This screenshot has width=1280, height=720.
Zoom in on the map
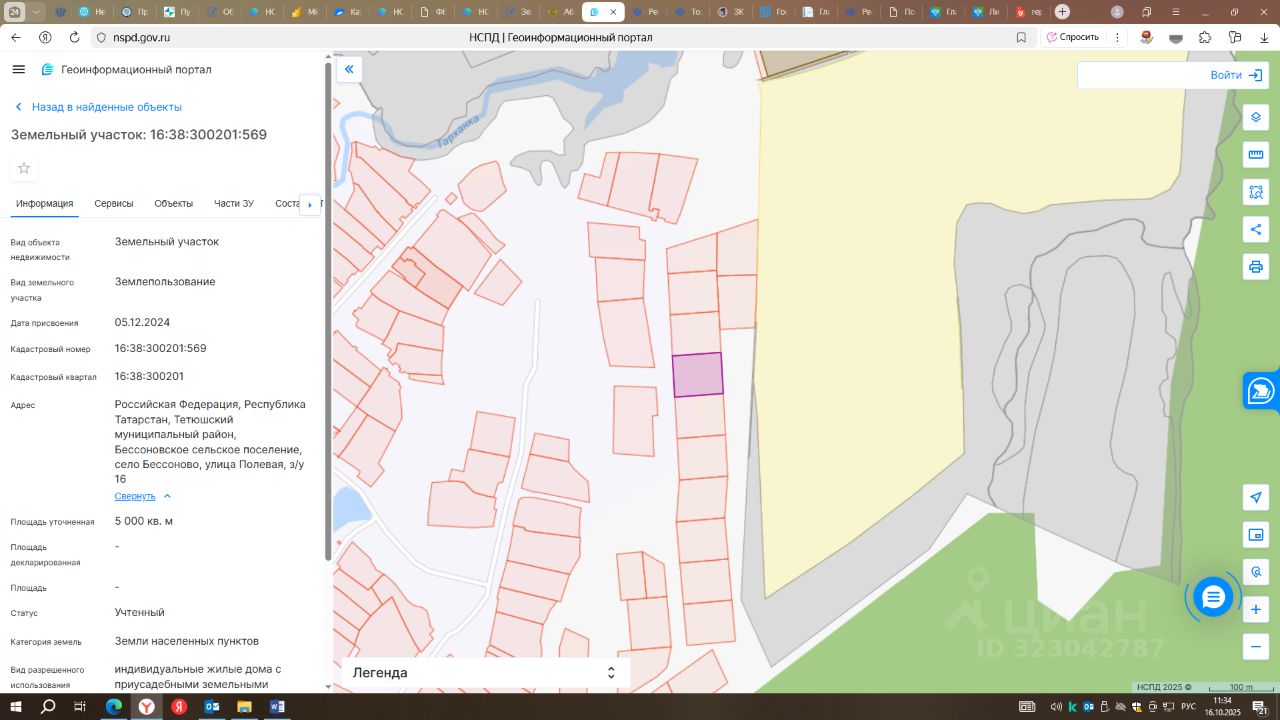click(1256, 609)
